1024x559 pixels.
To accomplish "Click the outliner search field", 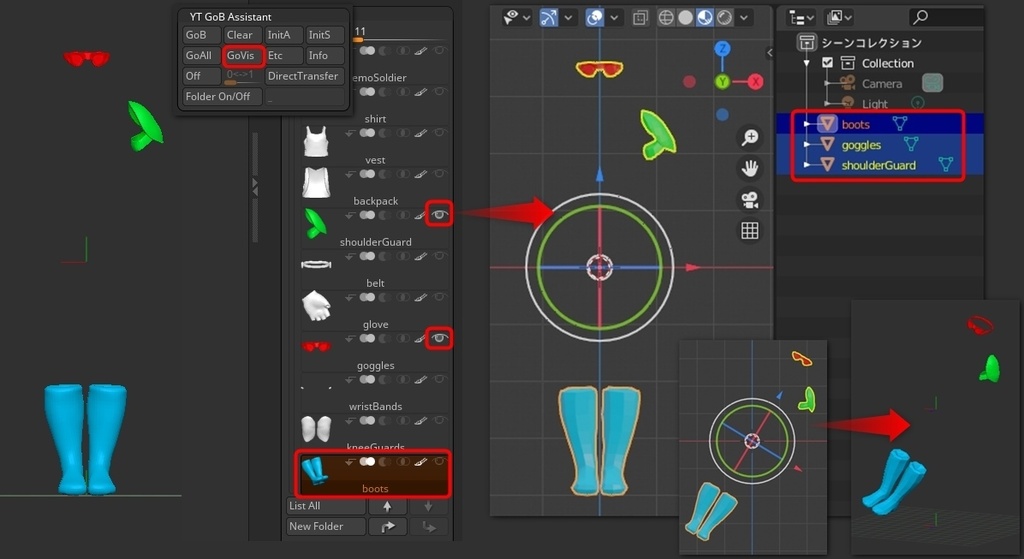I will tap(945, 17).
